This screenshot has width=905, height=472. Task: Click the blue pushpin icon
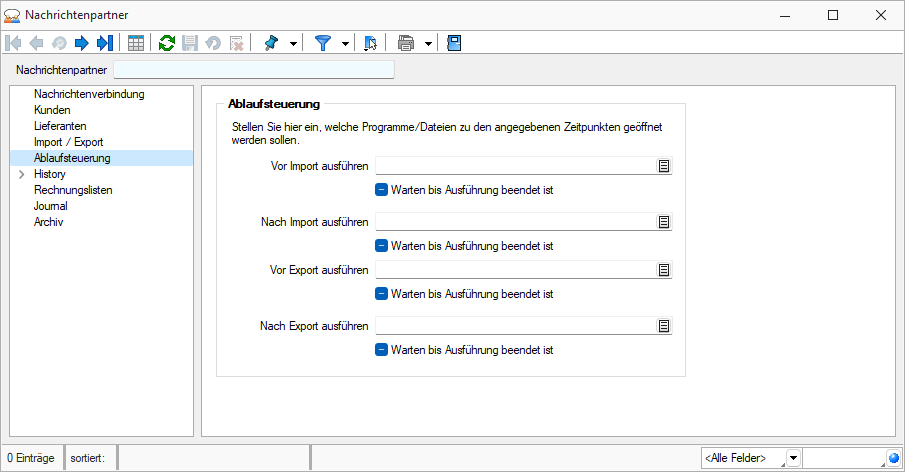click(x=271, y=43)
